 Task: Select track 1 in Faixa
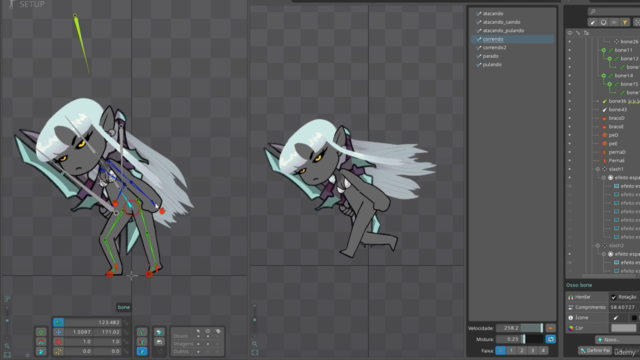pyautogui.click(x=511, y=351)
